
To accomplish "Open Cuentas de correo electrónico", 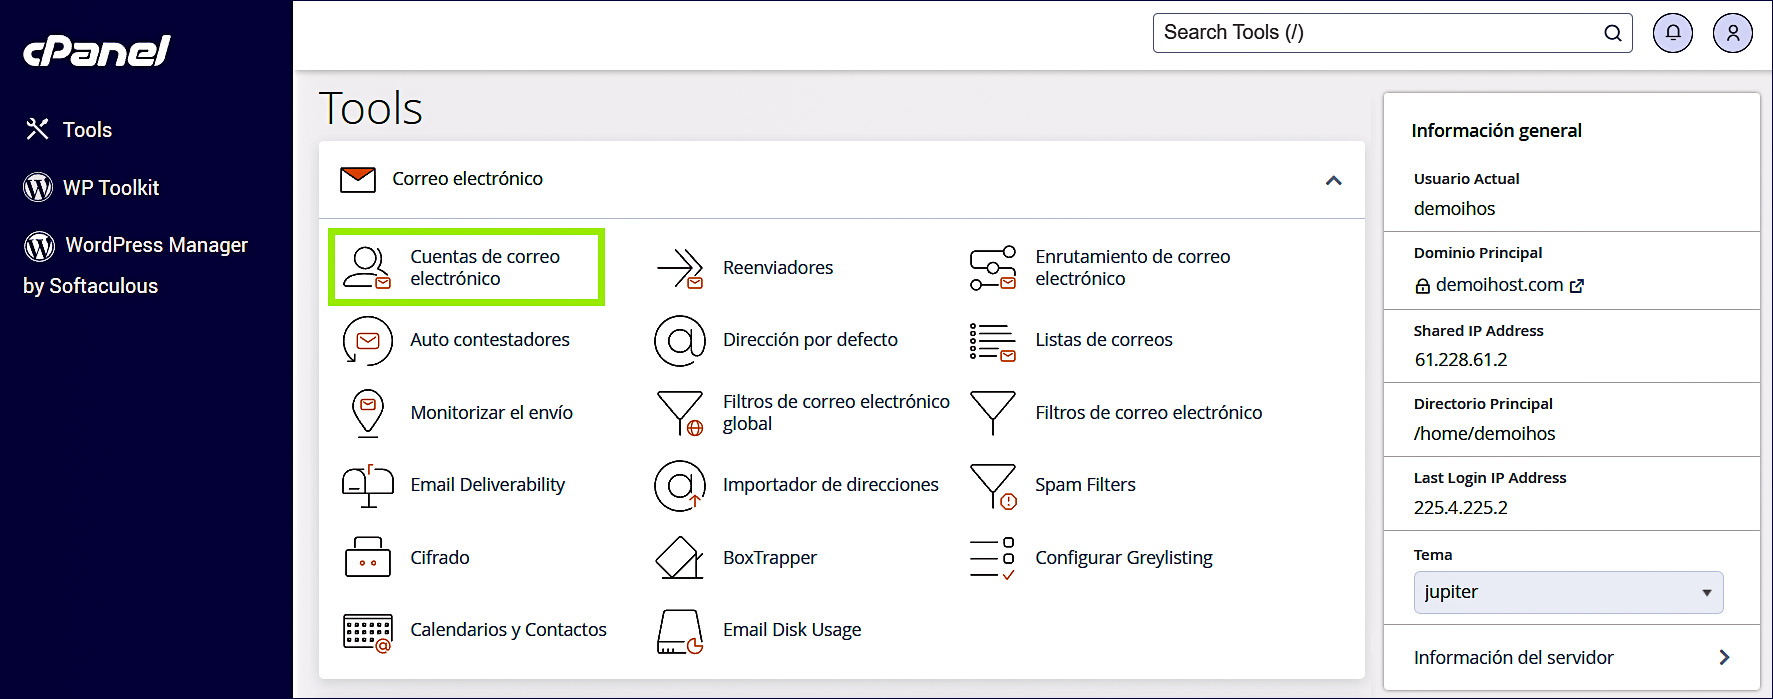I will (484, 268).
